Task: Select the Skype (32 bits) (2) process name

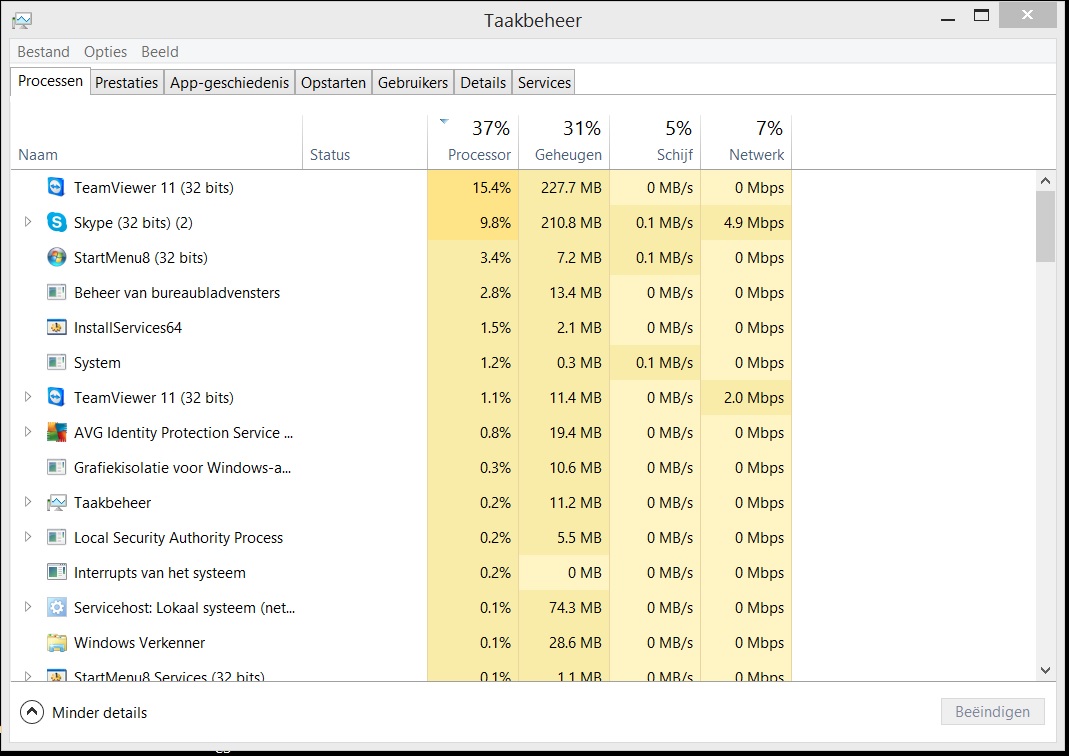Action: [x=134, y=223]
